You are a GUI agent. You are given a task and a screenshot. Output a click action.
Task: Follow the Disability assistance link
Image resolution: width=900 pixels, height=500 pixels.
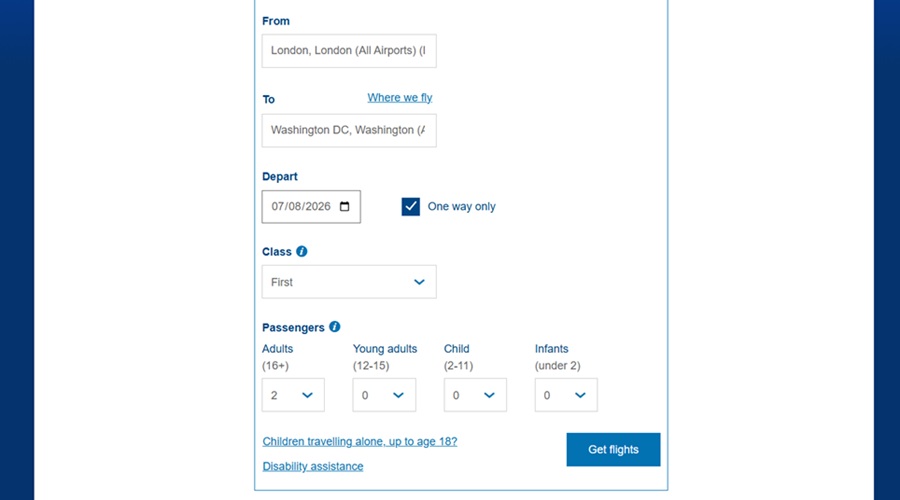point(313,466)
